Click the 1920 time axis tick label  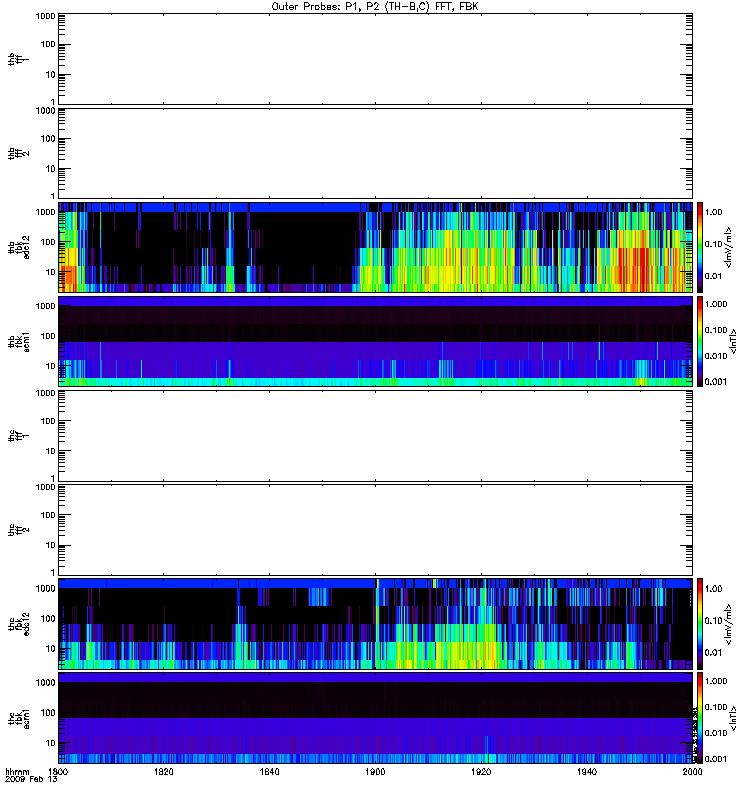[481, 773]
